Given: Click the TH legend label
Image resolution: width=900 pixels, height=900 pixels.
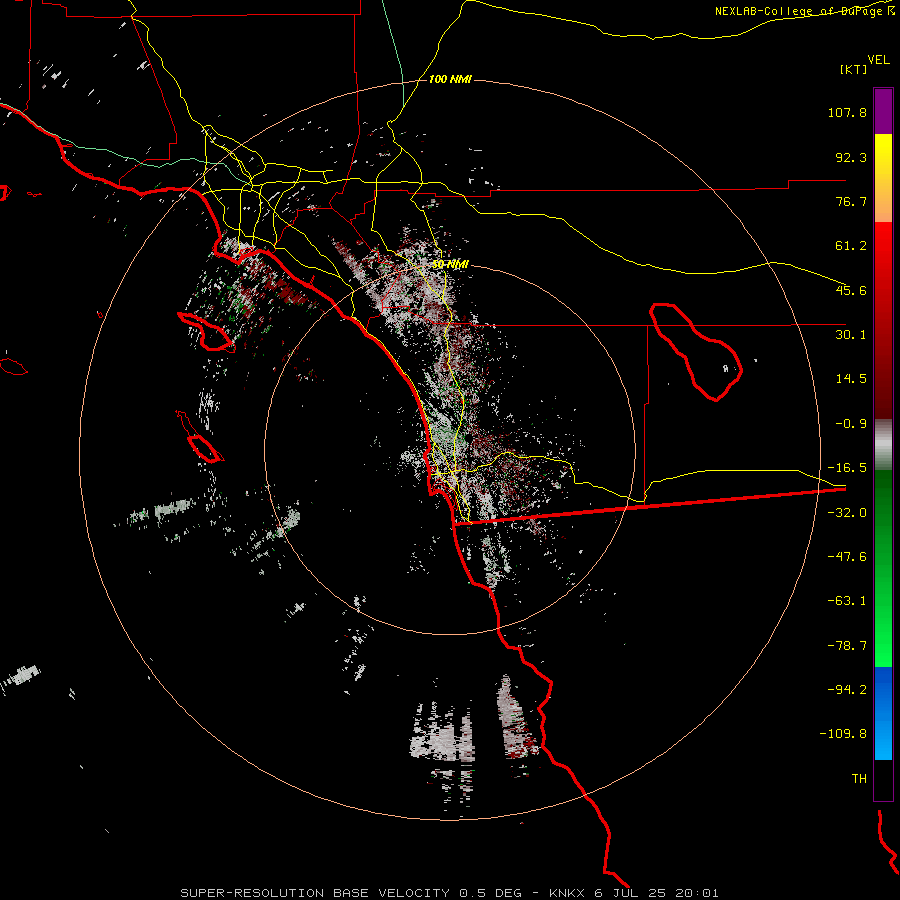Looking at the screenshot, I should [859, 778].
